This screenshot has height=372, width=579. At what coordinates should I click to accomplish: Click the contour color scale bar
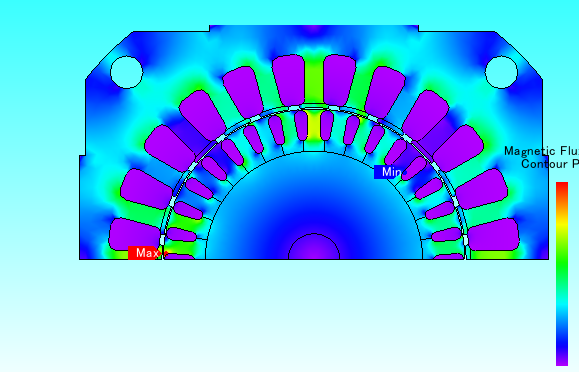click(x=562, y=274)
